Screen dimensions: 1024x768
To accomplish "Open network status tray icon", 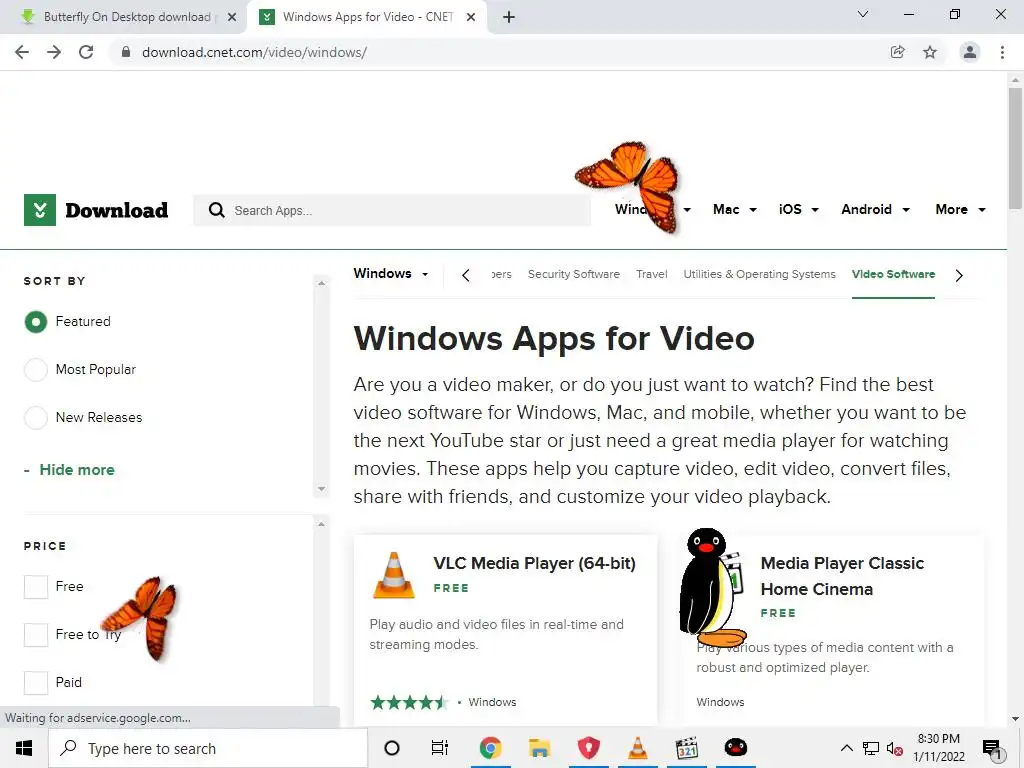I will pyautogui.click(x=871, y=748).
